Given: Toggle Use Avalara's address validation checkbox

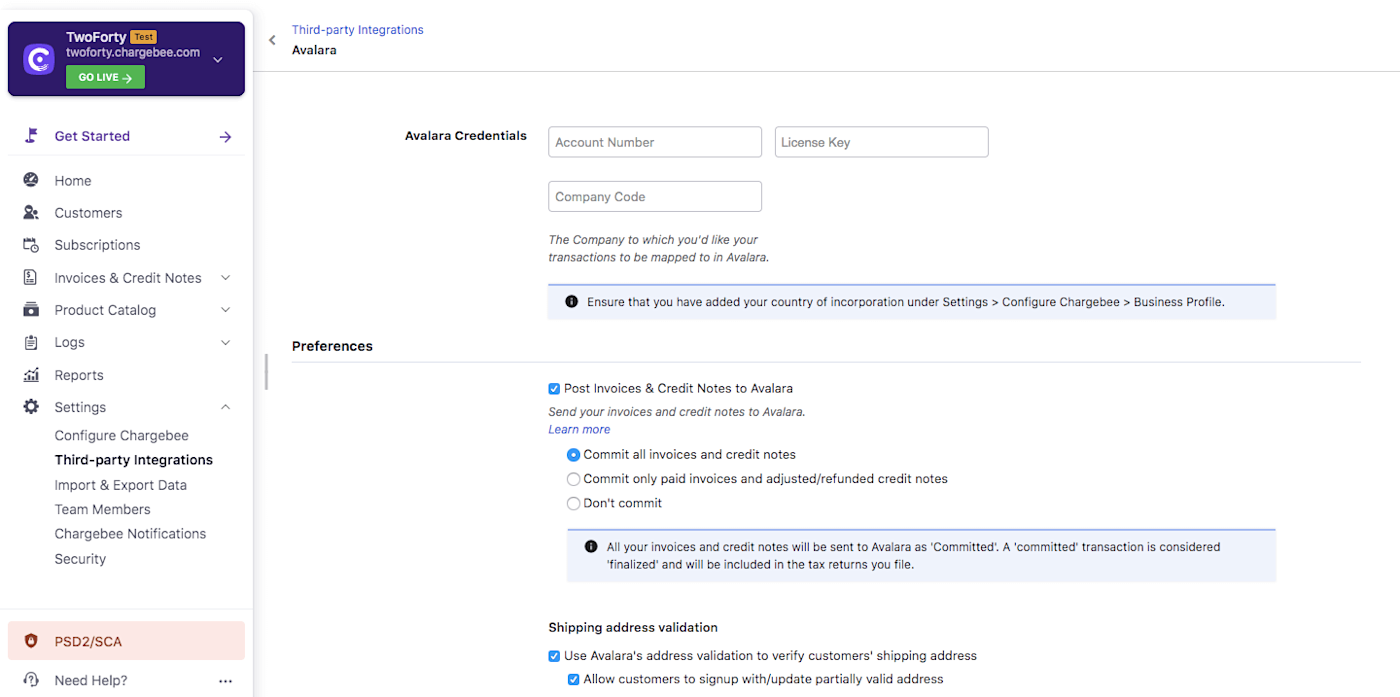Looking at the screenshot, I should [554, 657].
